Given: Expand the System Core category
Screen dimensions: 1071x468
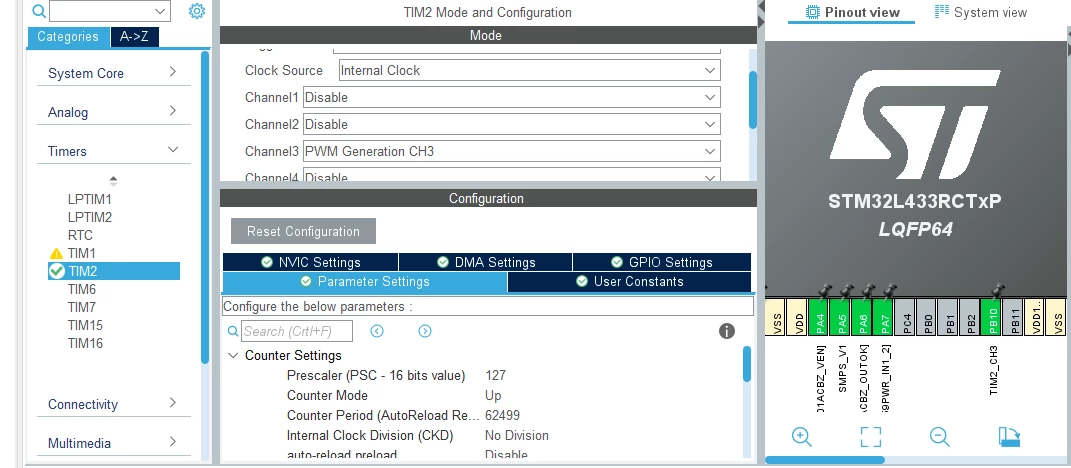Looking at the screenshot, I should click(114, 73).
